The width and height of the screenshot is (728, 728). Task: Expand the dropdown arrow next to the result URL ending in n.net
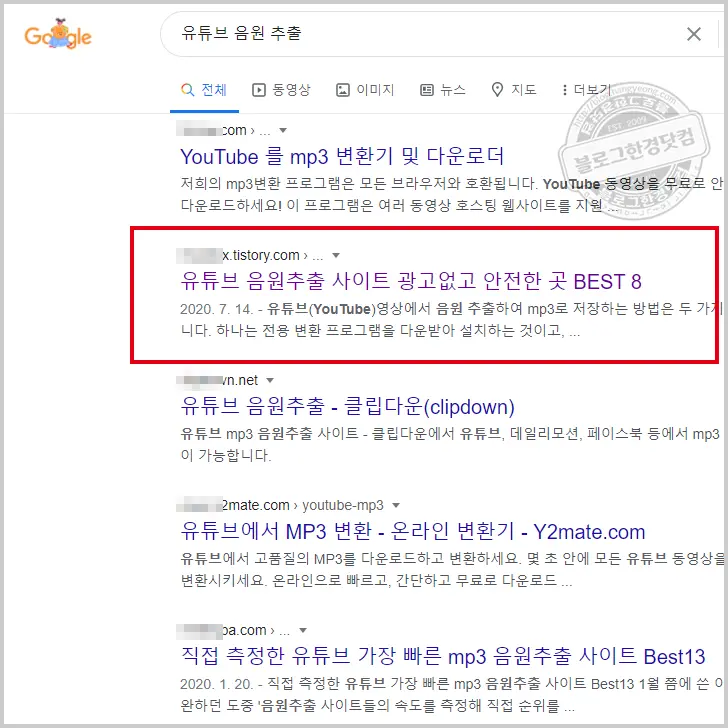(x=270, y=381)
